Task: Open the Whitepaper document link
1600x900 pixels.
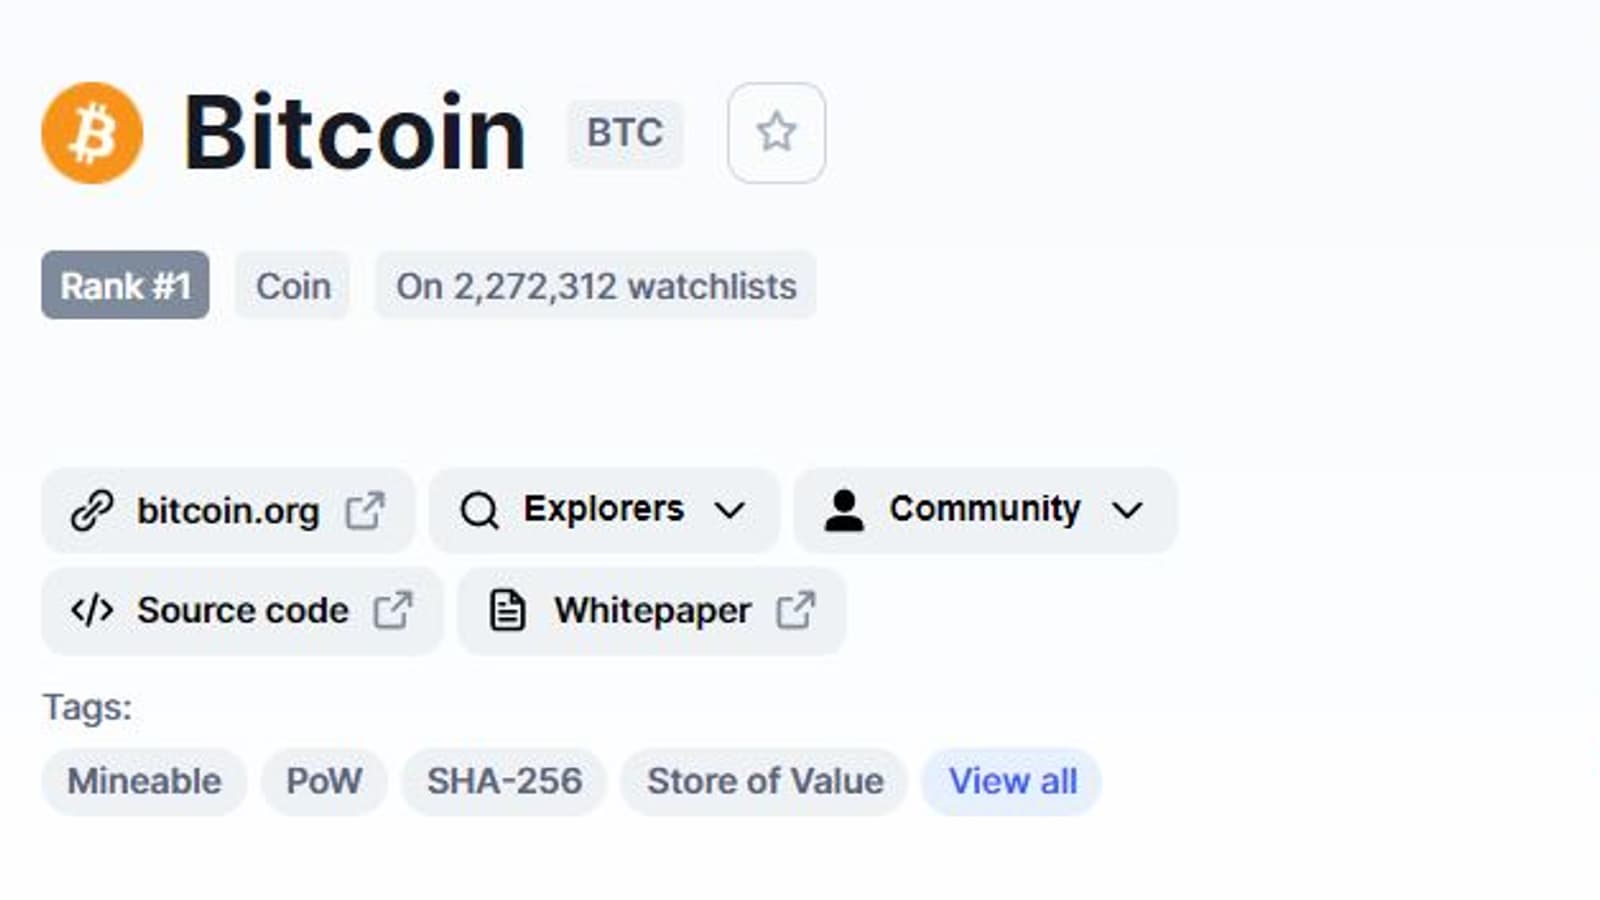Action: pos(652,611)
